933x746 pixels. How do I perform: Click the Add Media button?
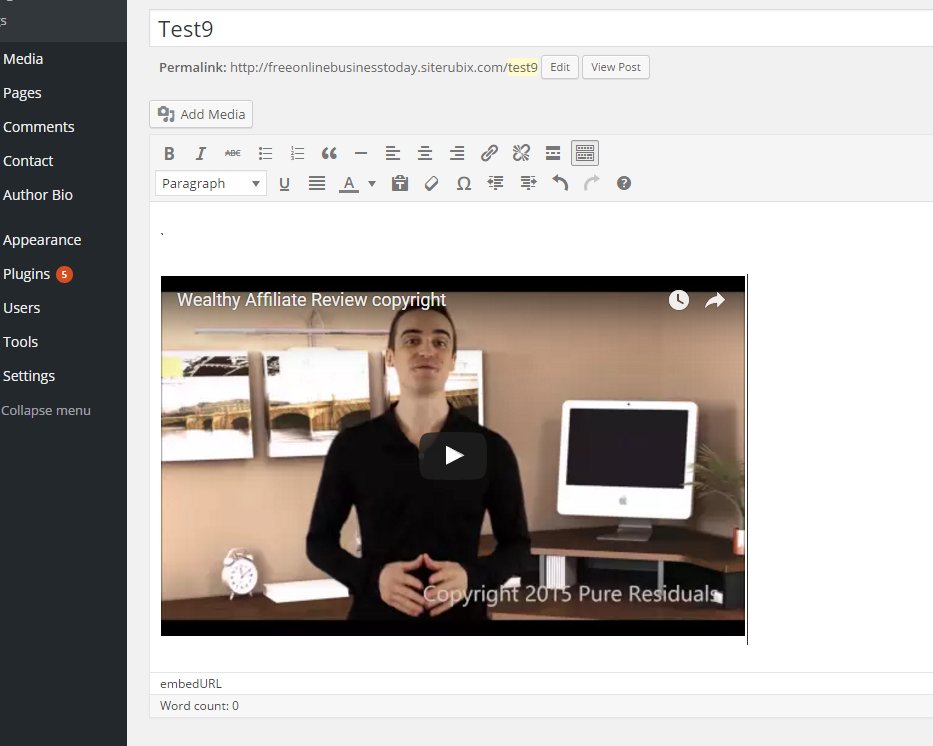click(x=201, y=114)
